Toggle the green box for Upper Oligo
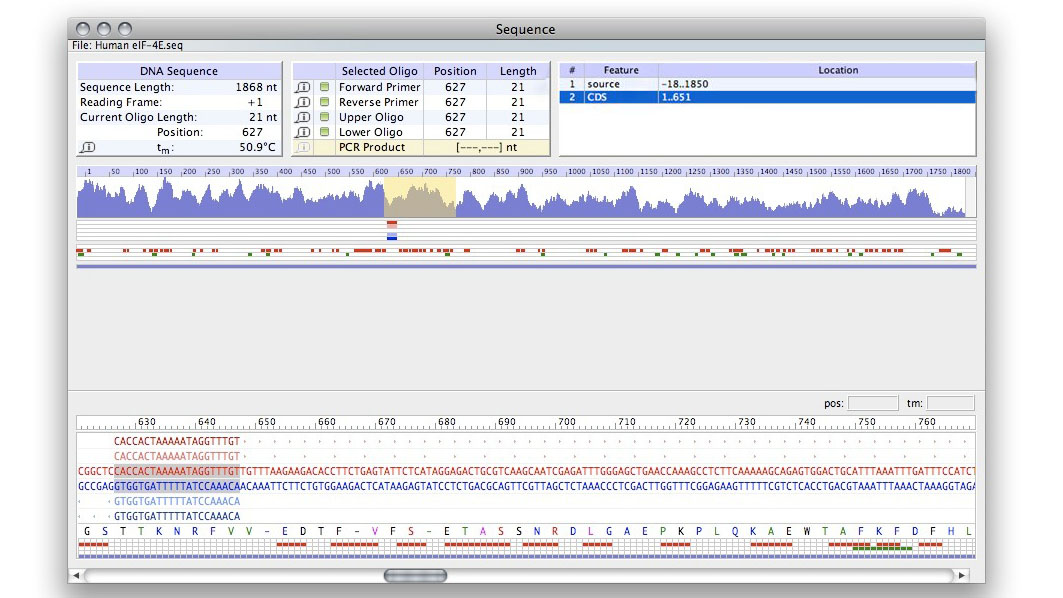Viewport: 1063px width, 598px height. click(324, 117)
